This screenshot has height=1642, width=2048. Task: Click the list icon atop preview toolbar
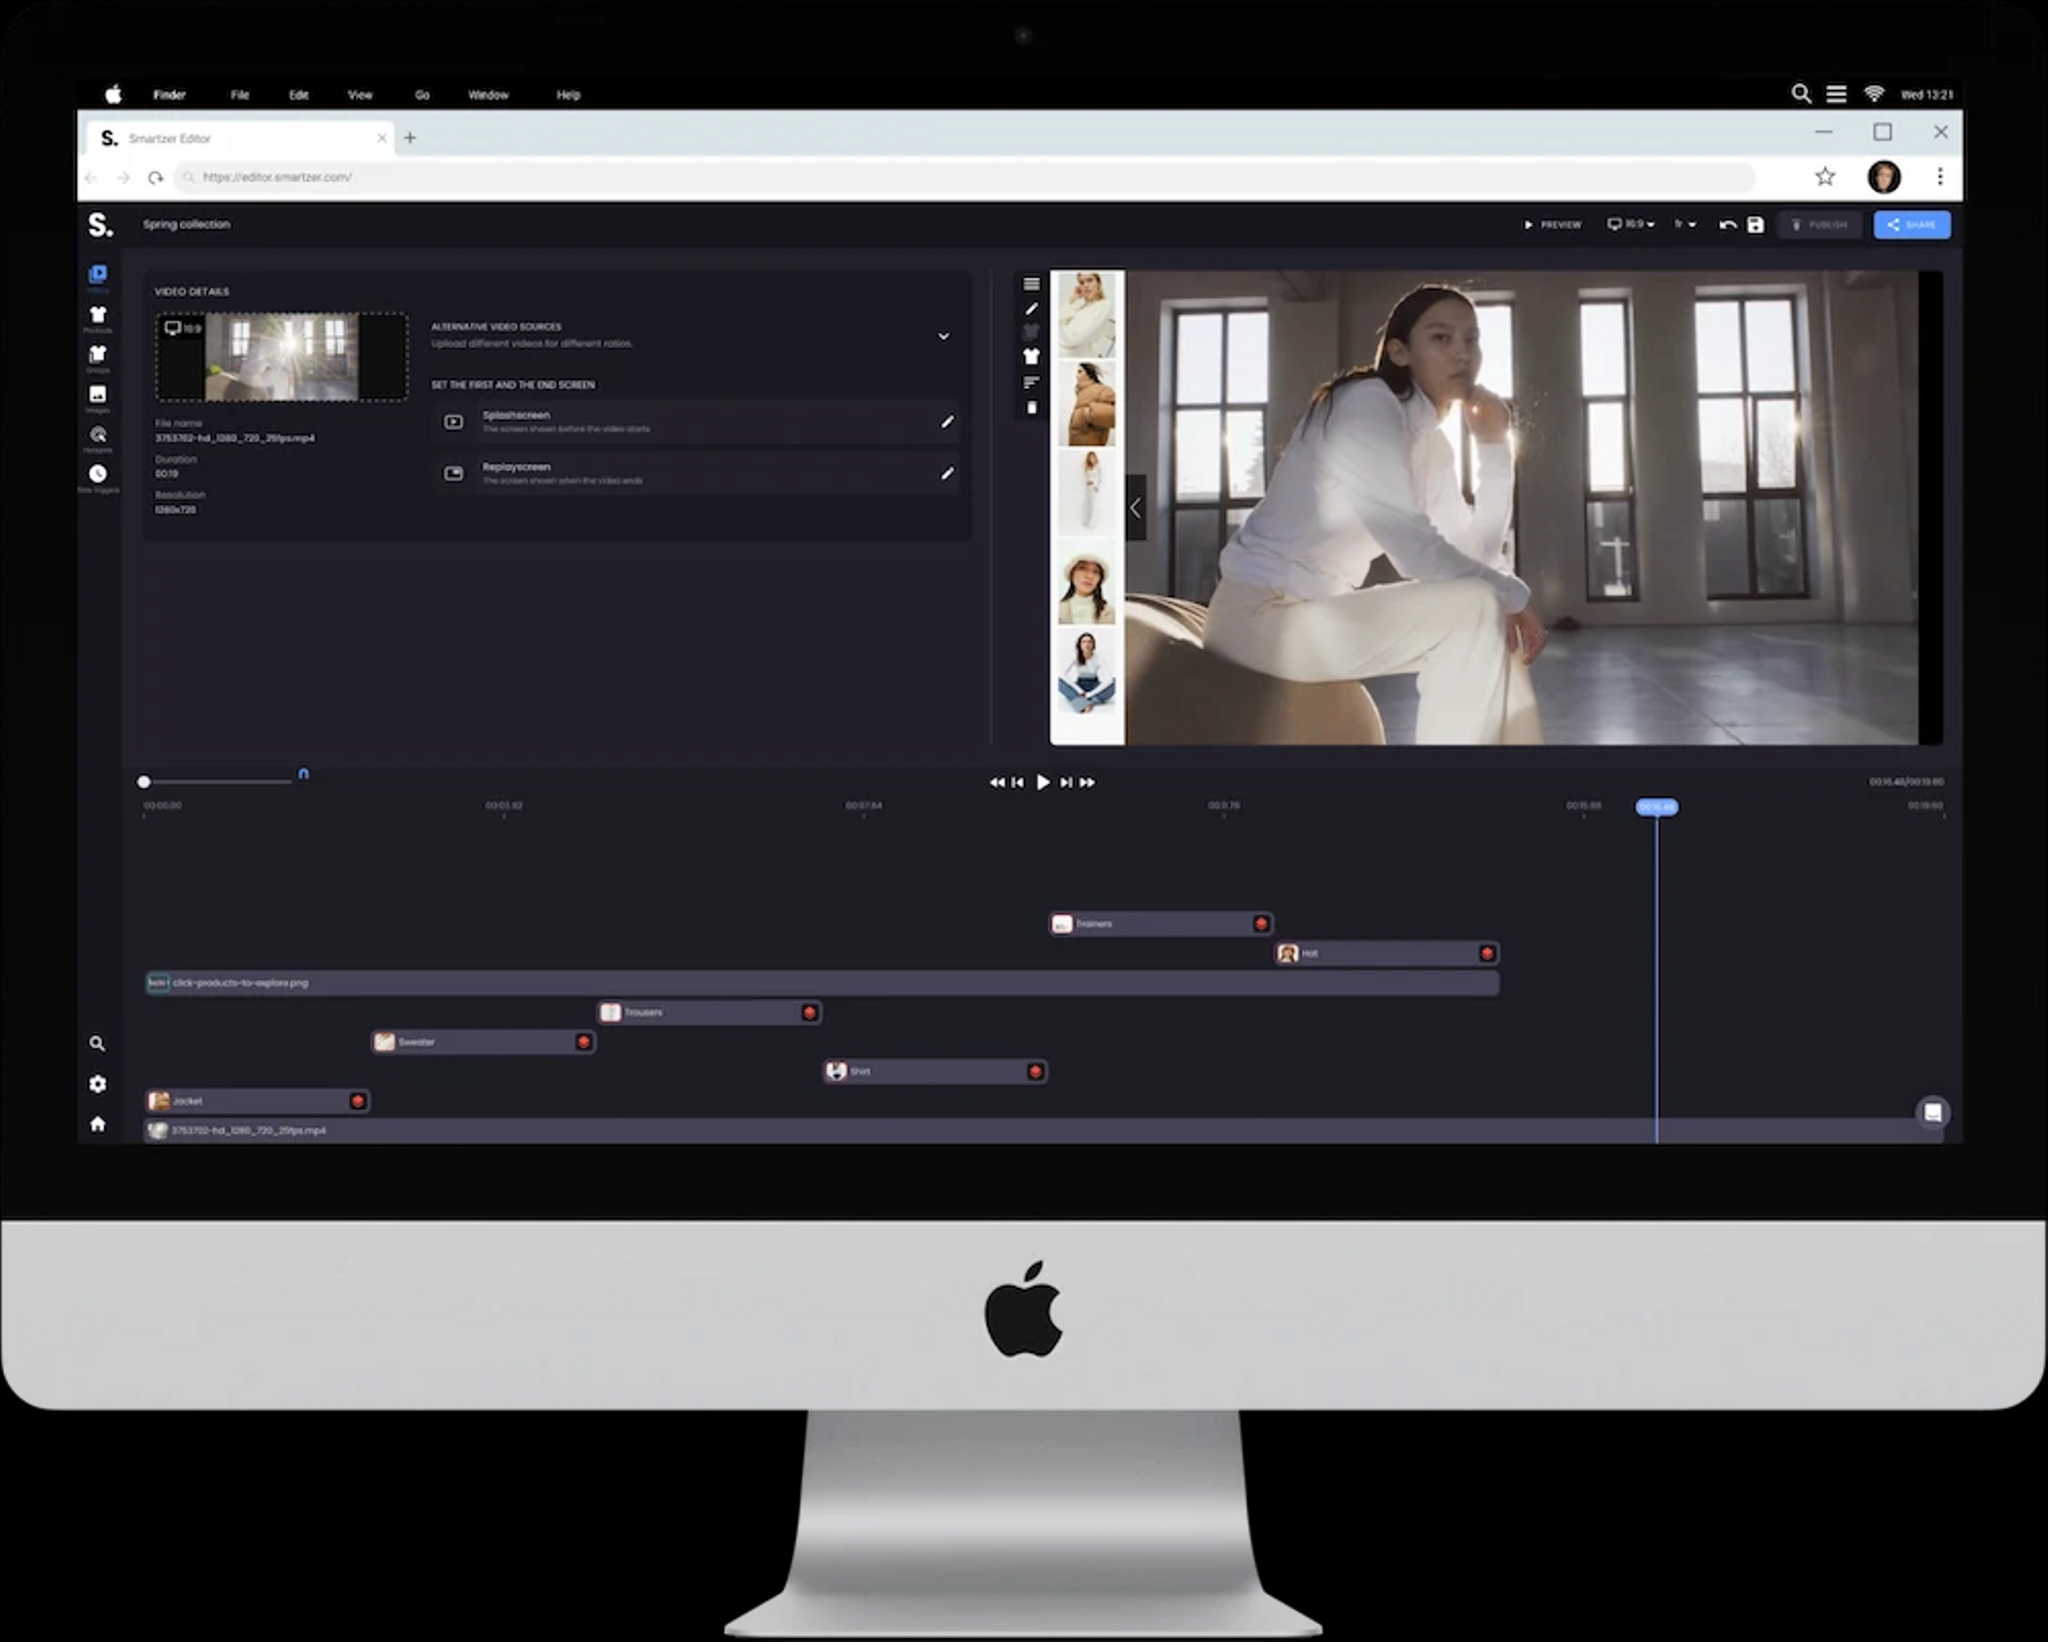pyautogui.click(x=1031, y=284)
